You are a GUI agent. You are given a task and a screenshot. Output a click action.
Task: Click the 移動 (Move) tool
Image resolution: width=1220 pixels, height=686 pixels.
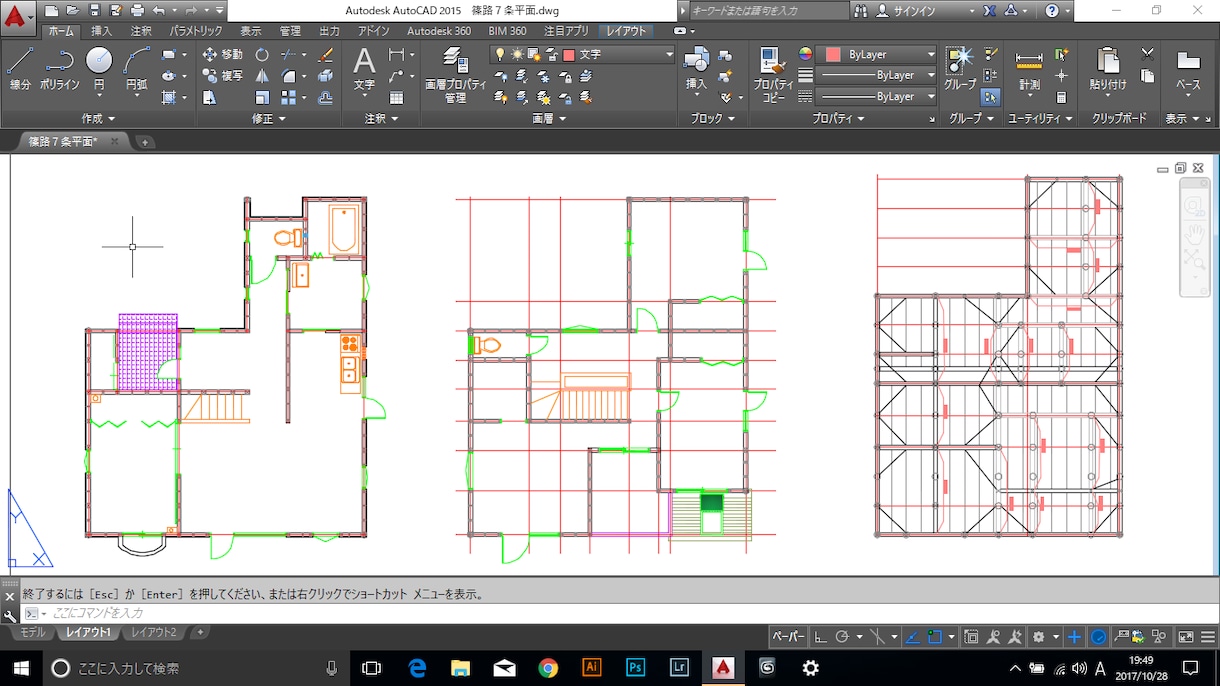(x=222, y=54)
